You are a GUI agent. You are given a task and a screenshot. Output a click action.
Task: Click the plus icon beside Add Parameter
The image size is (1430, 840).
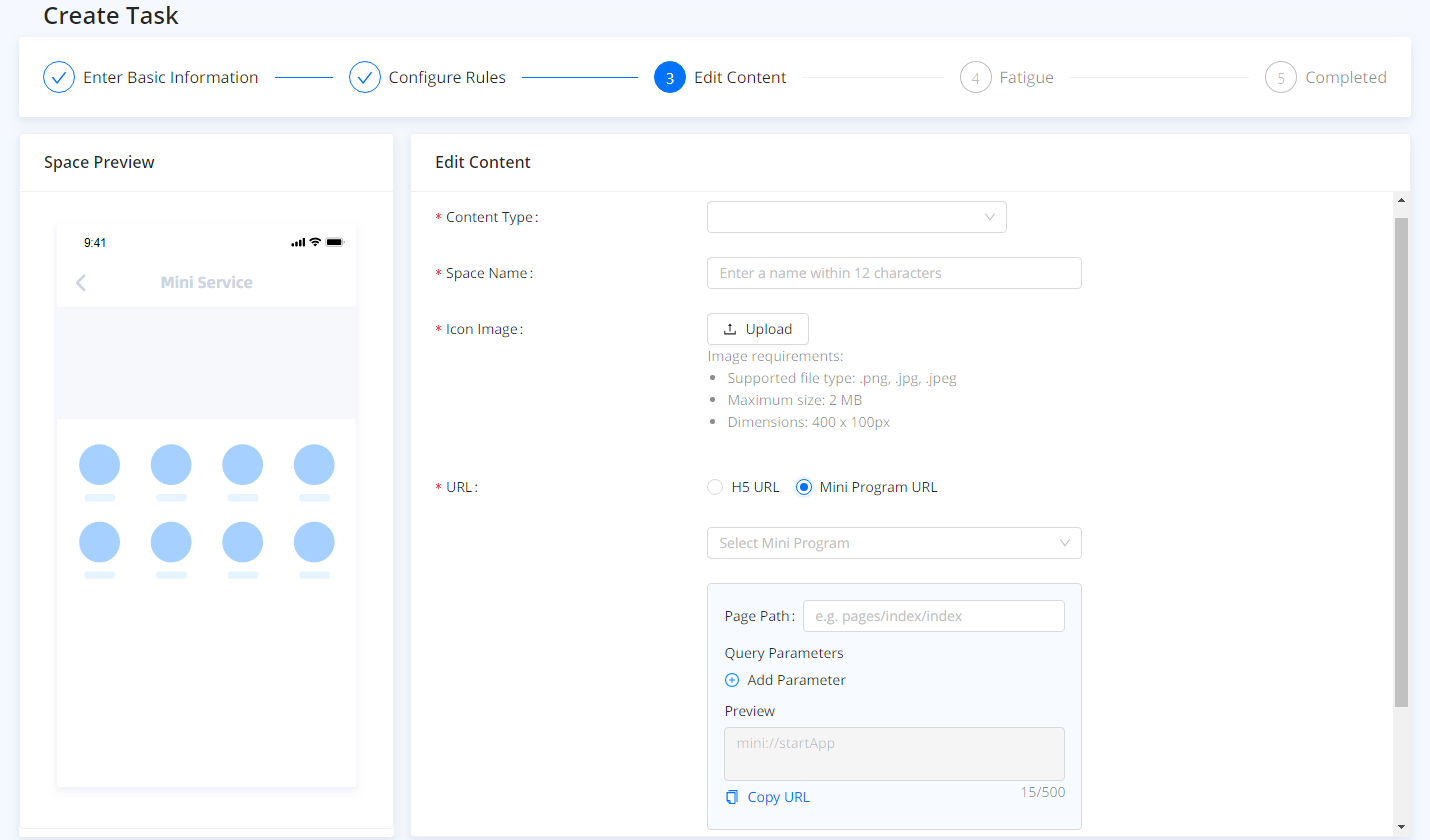(731, 680)
